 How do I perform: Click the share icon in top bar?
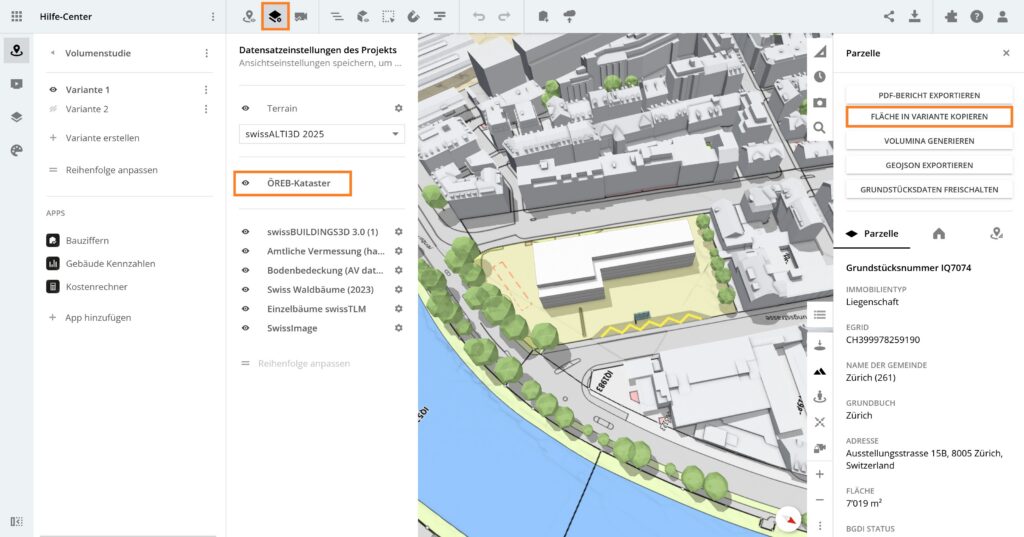coord(889,16)
